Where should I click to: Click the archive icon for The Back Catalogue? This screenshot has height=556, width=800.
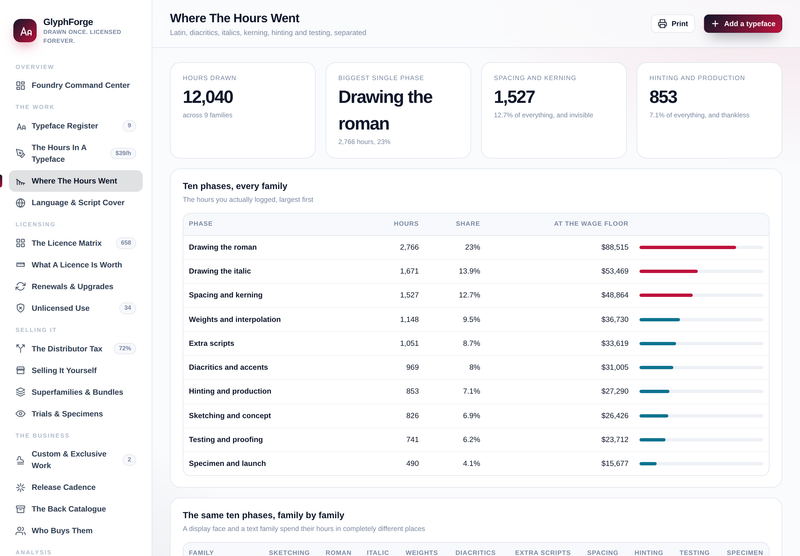coord(20,509)
